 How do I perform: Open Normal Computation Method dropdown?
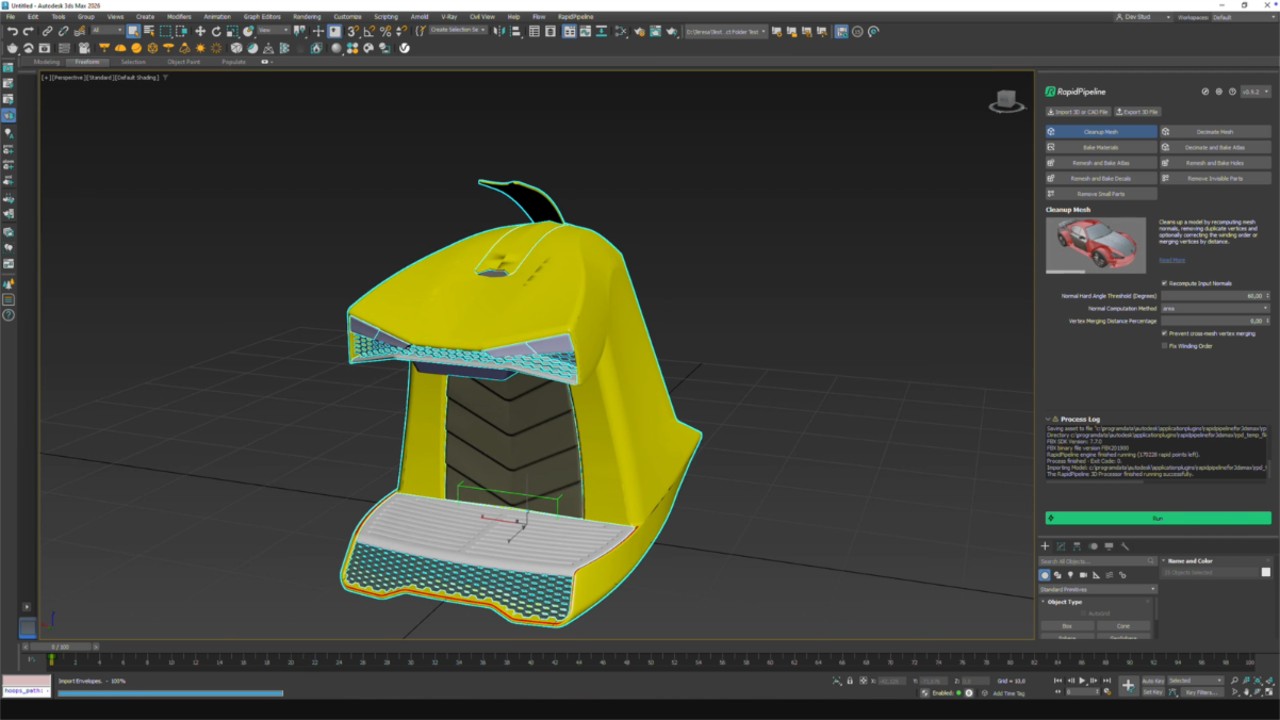[1215, 308]
